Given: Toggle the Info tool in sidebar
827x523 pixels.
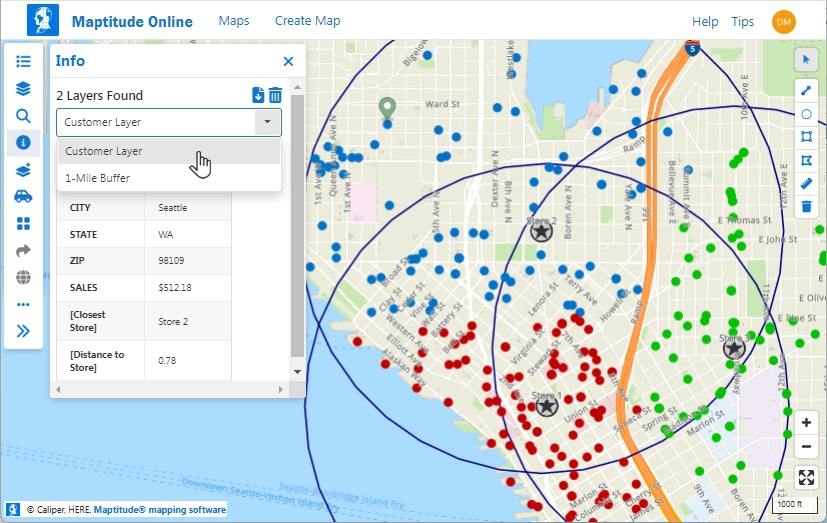Looking at the screenshot, I should [x=23, y=142].
